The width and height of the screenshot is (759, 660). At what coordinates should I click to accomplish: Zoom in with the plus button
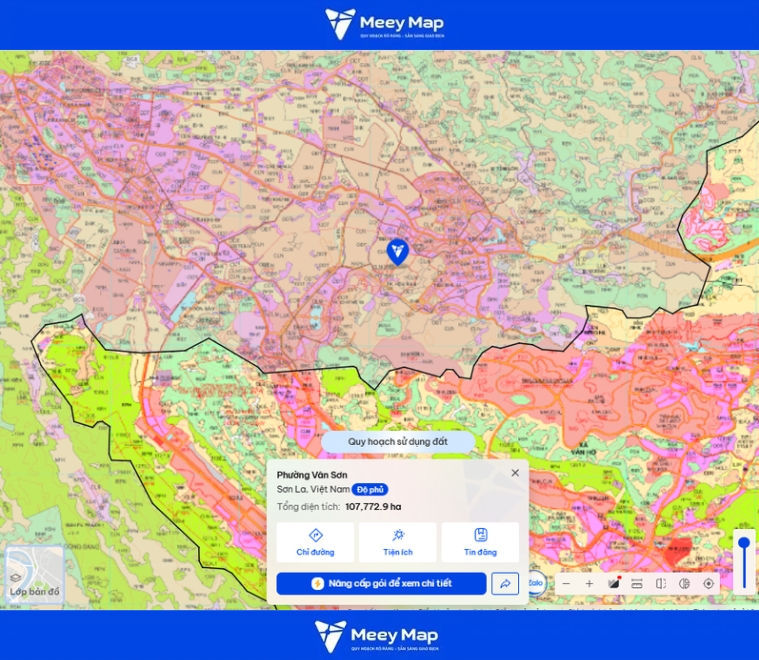(x=590, y=583)
